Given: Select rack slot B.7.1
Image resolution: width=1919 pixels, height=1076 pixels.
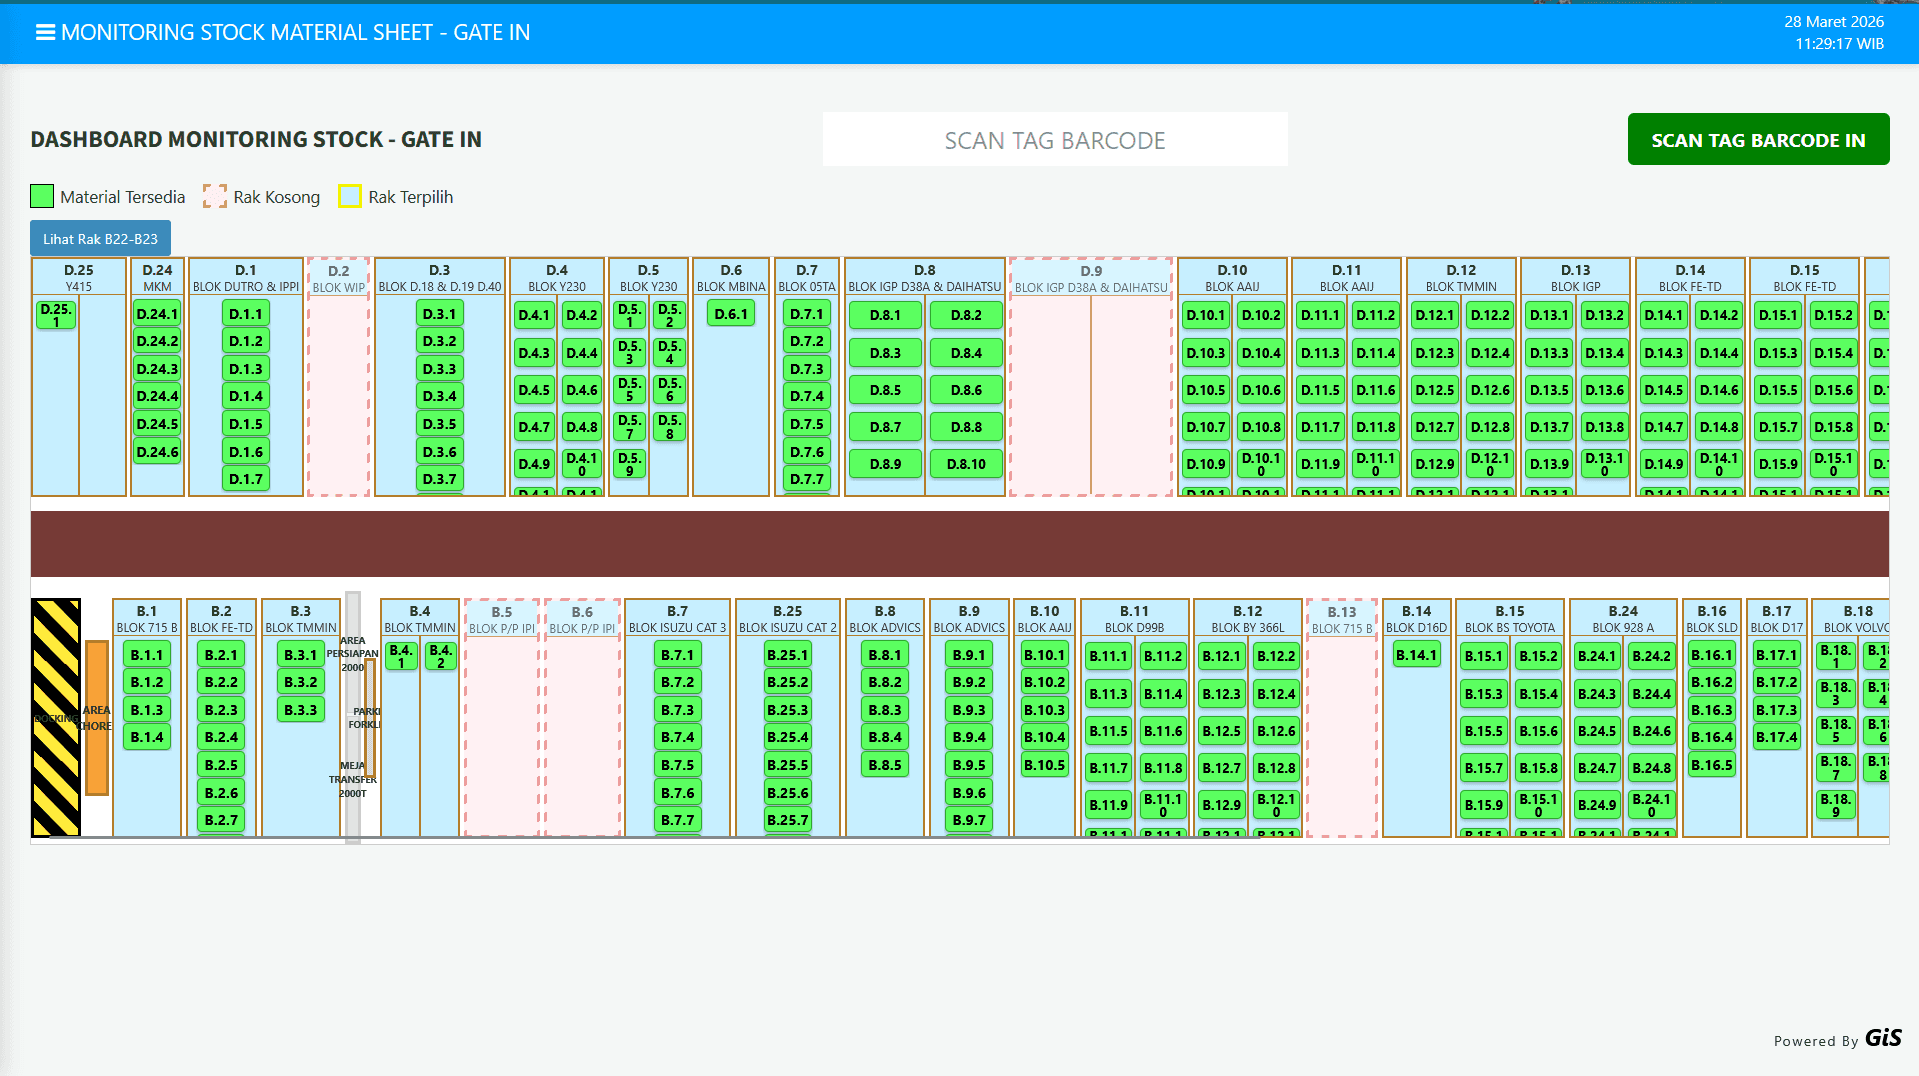Looking at the screenshot, I should 677,655.
